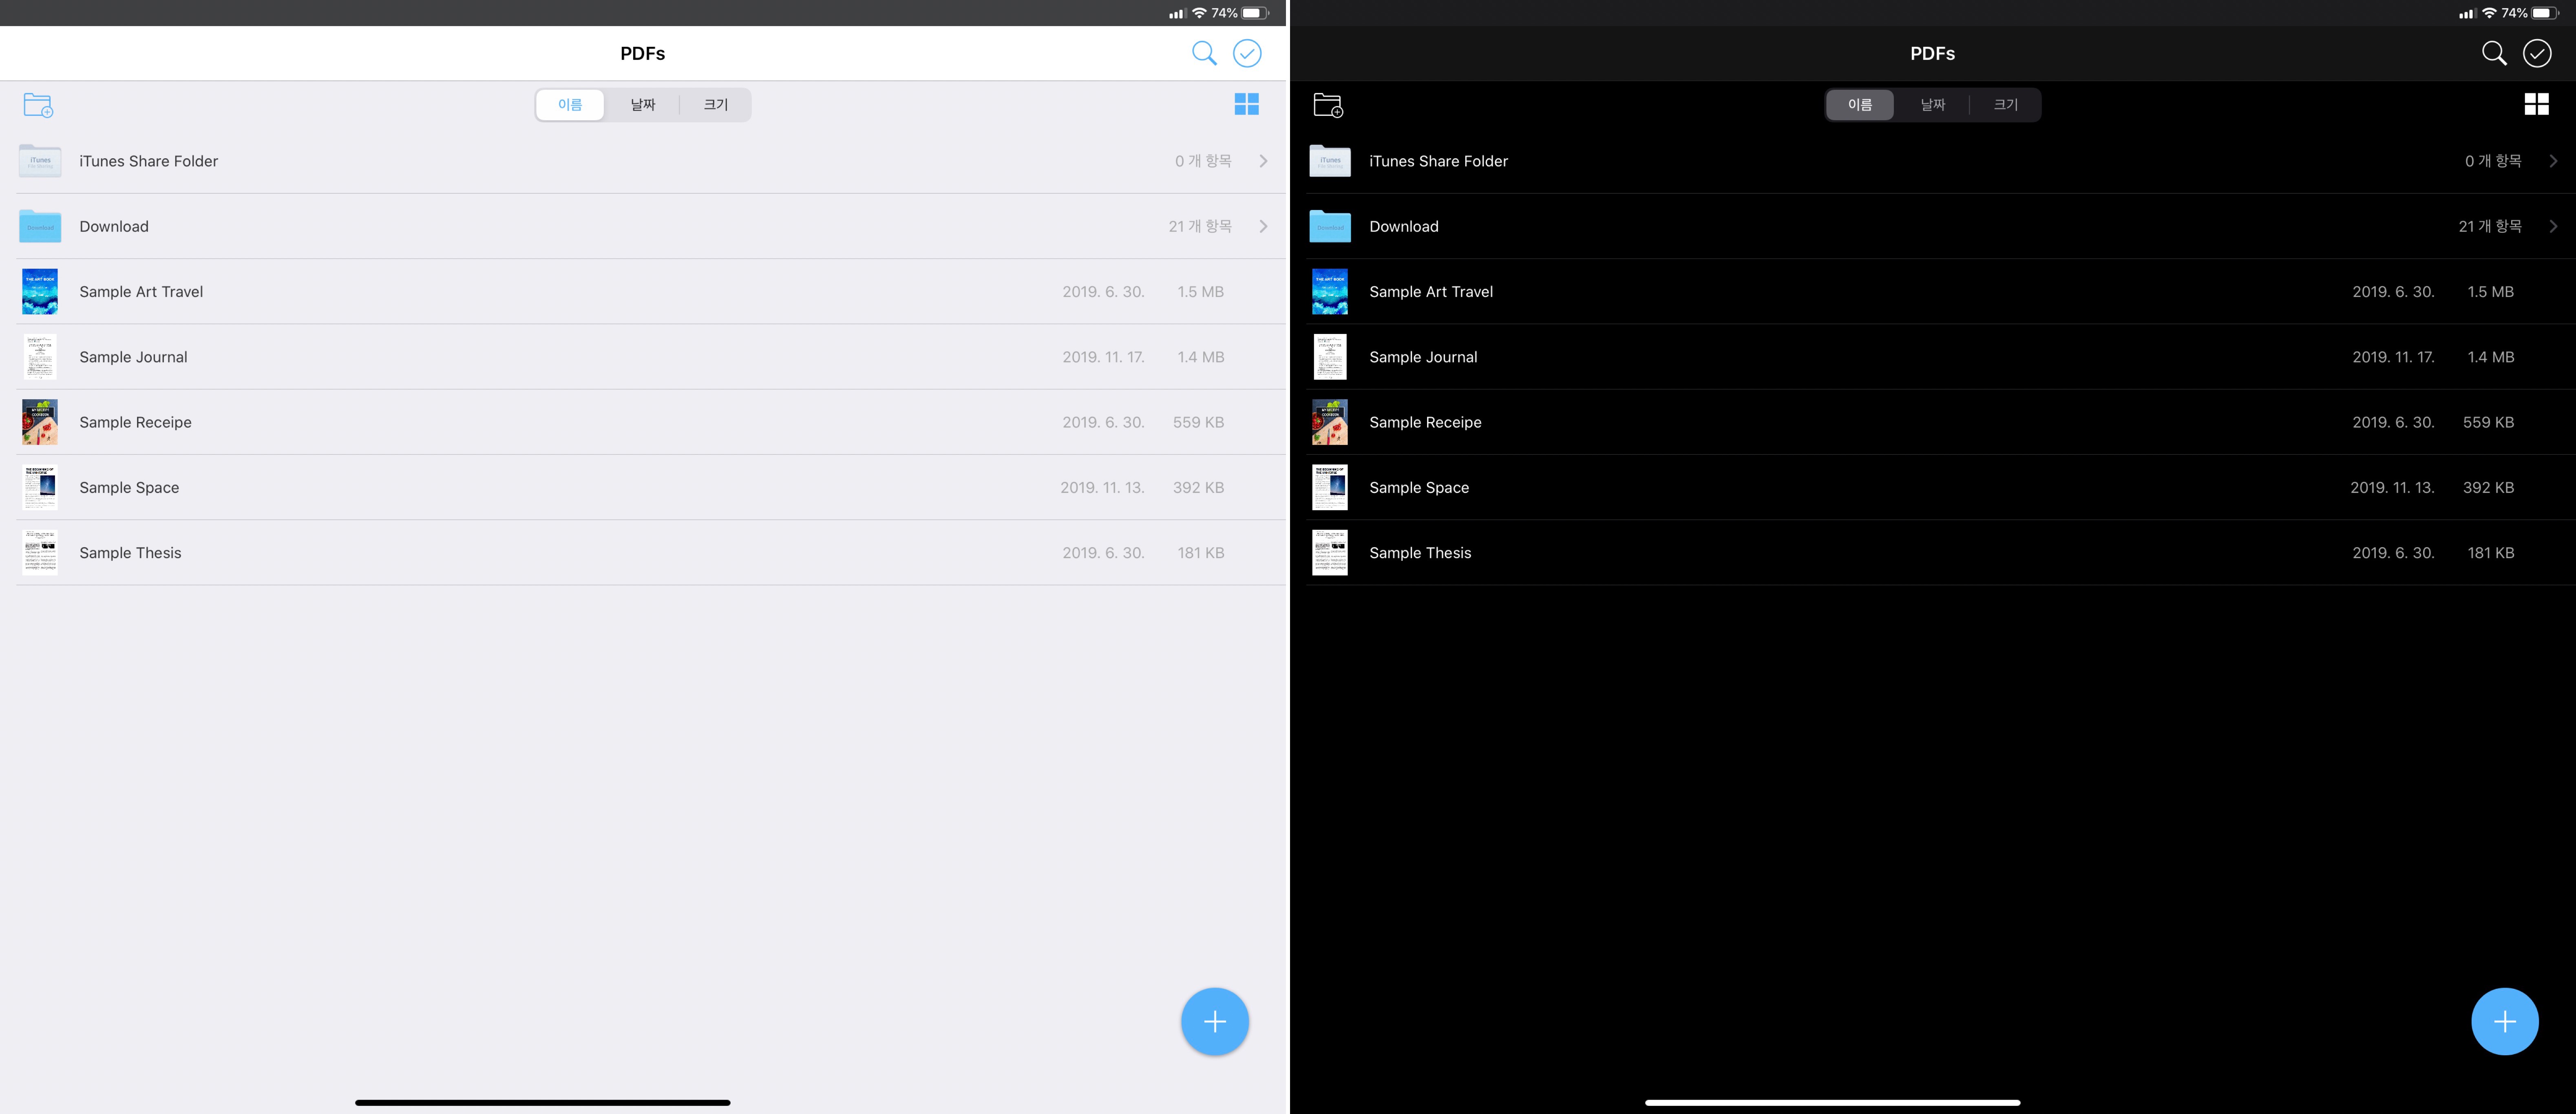Open Sample Art Travel thumbnail, light panel
The image size is (2576, 1114).
[40, 292]
